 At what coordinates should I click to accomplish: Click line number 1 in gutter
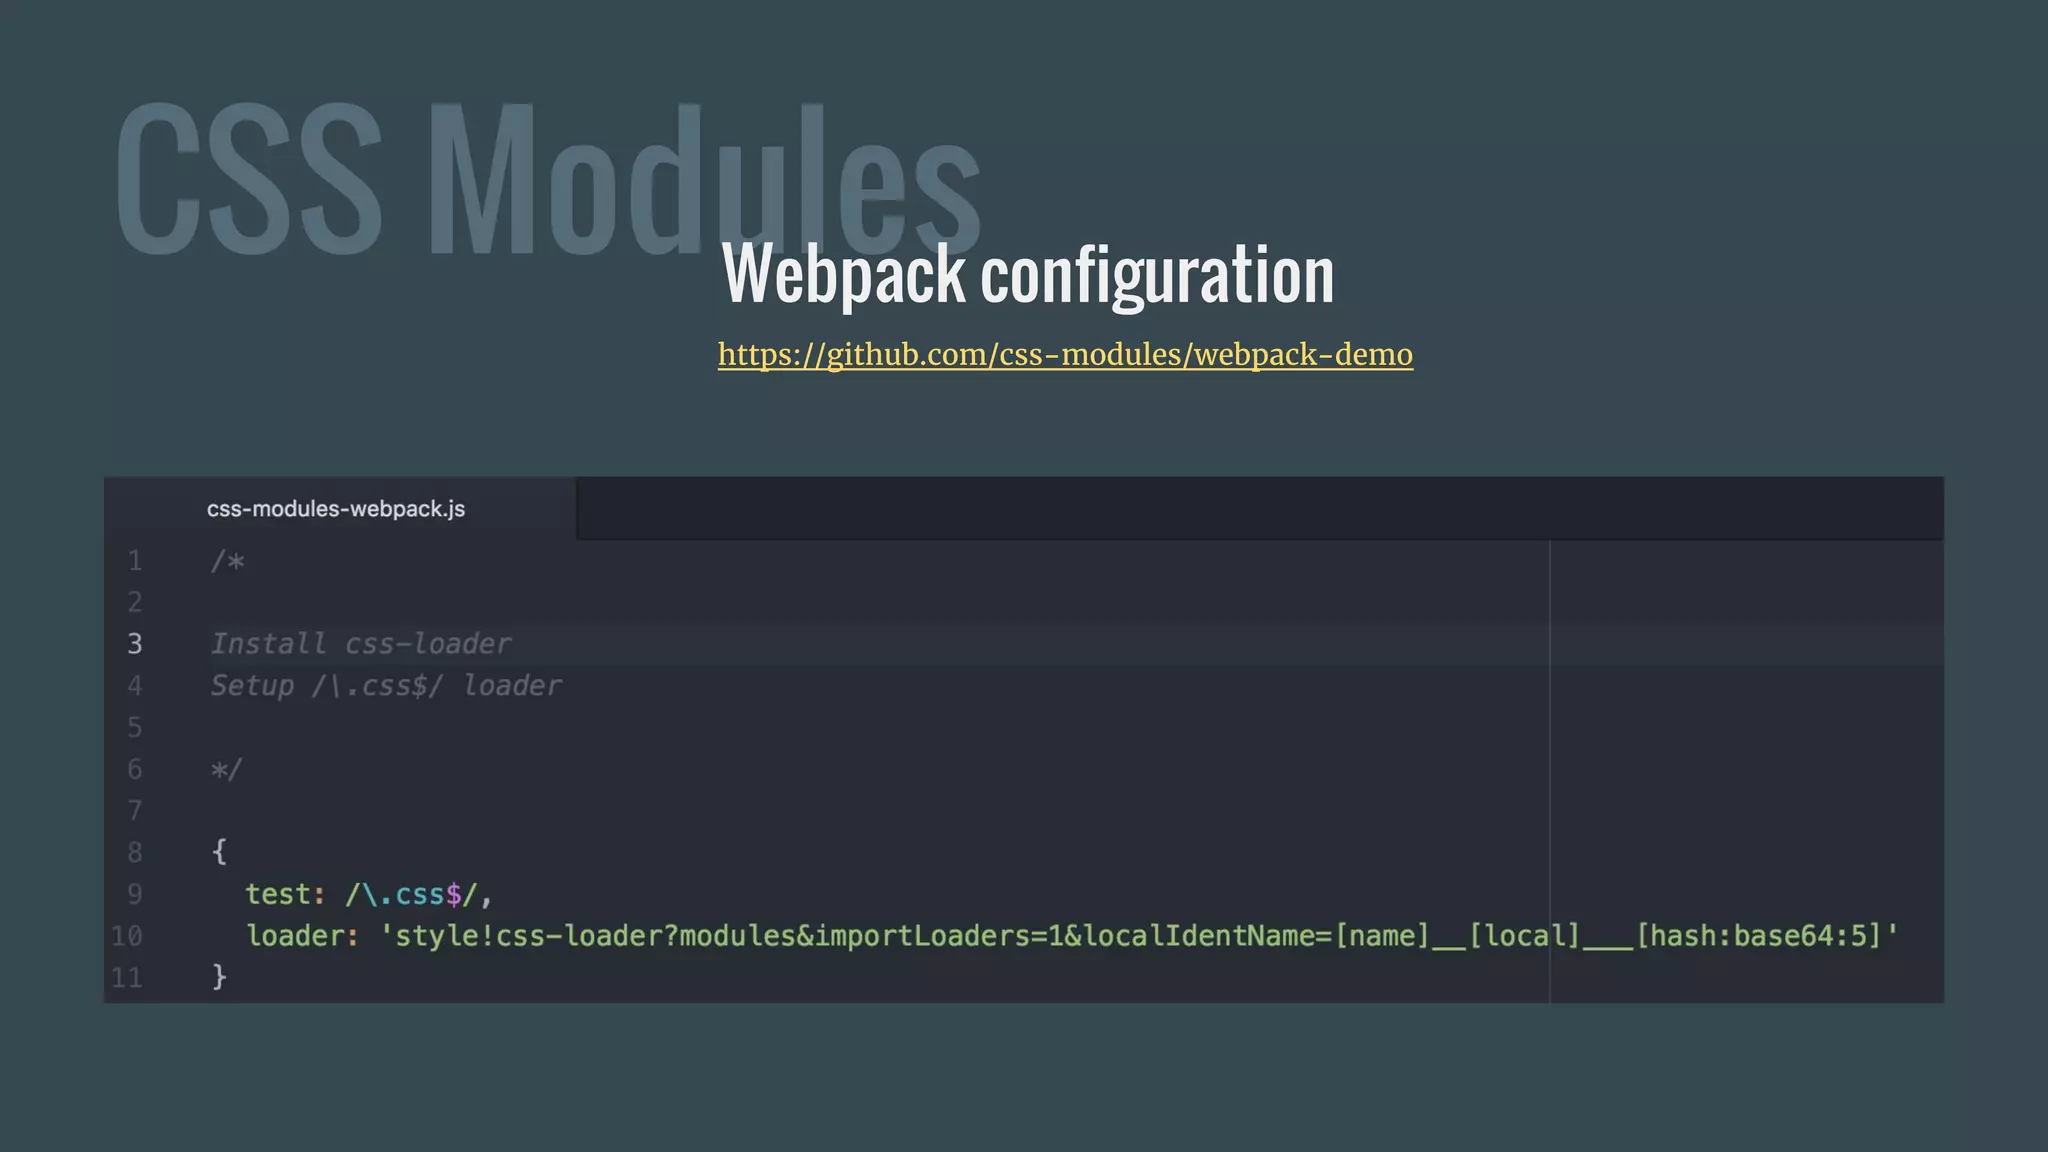click(135, 561)
